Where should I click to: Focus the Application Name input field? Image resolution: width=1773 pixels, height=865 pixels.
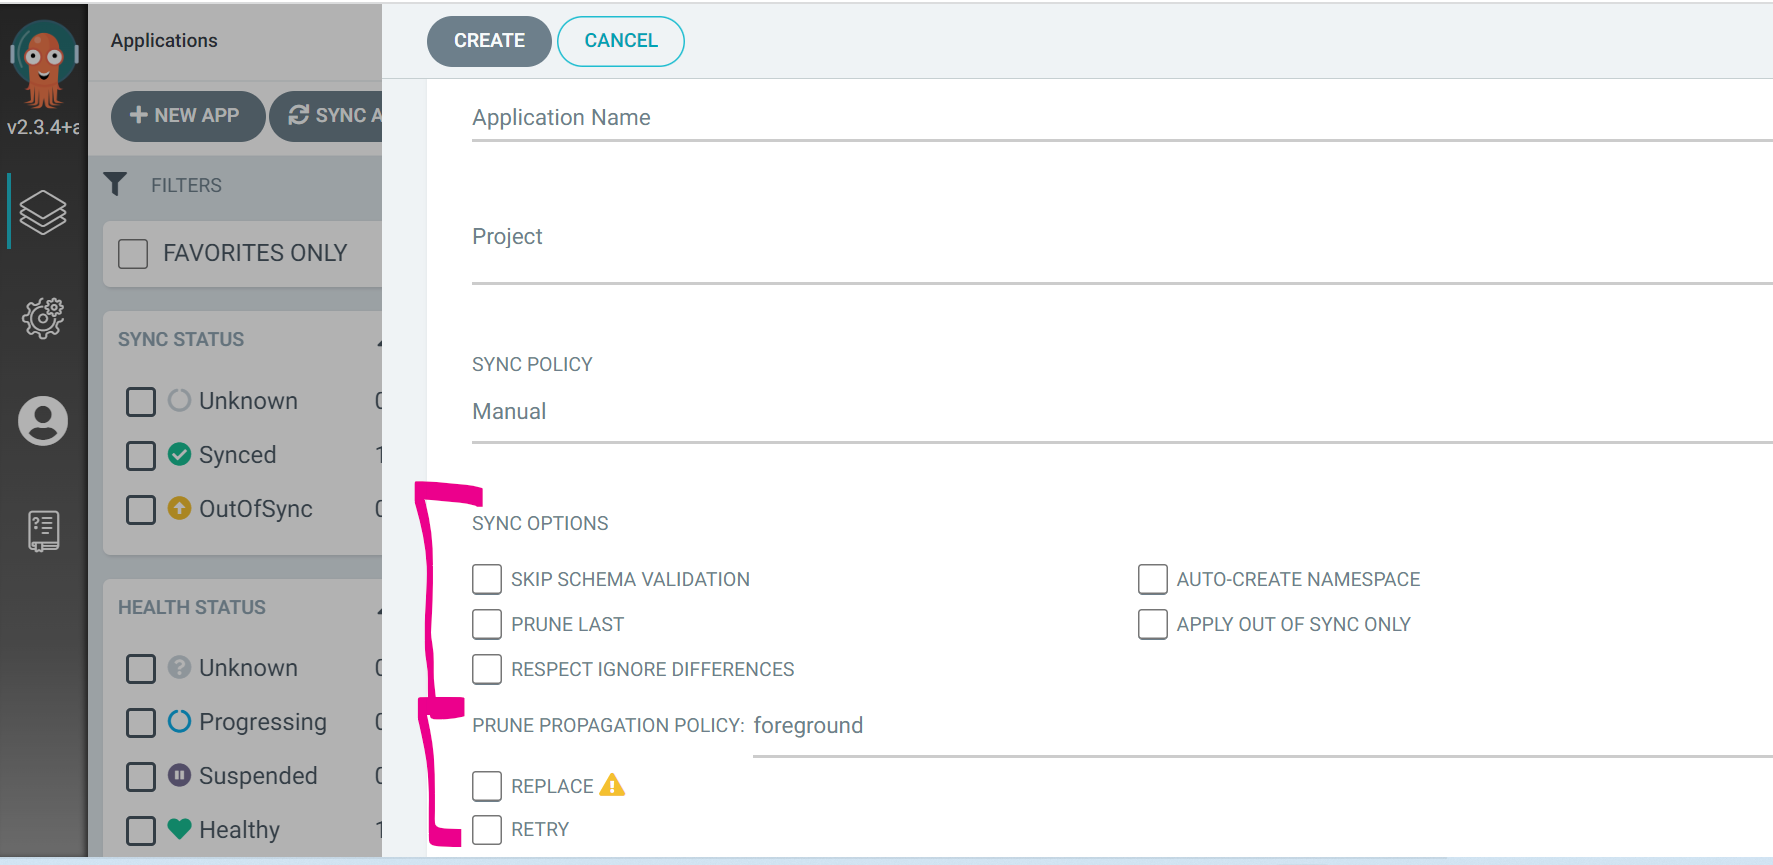pos(1120,118)
